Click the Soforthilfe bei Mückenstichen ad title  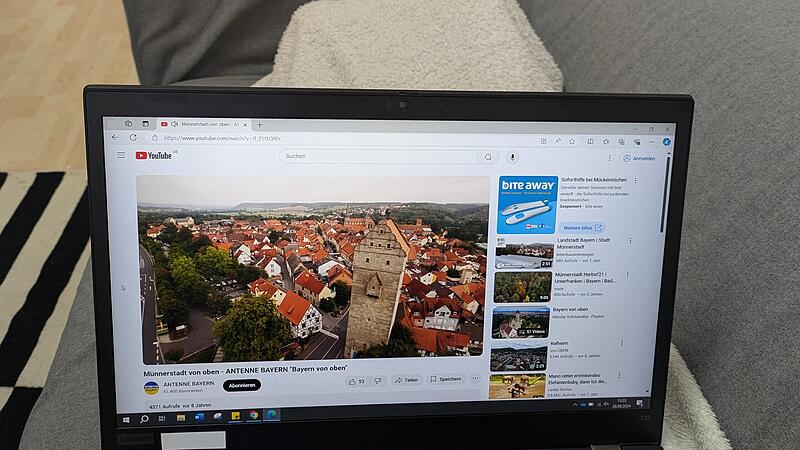pos(594,180)
